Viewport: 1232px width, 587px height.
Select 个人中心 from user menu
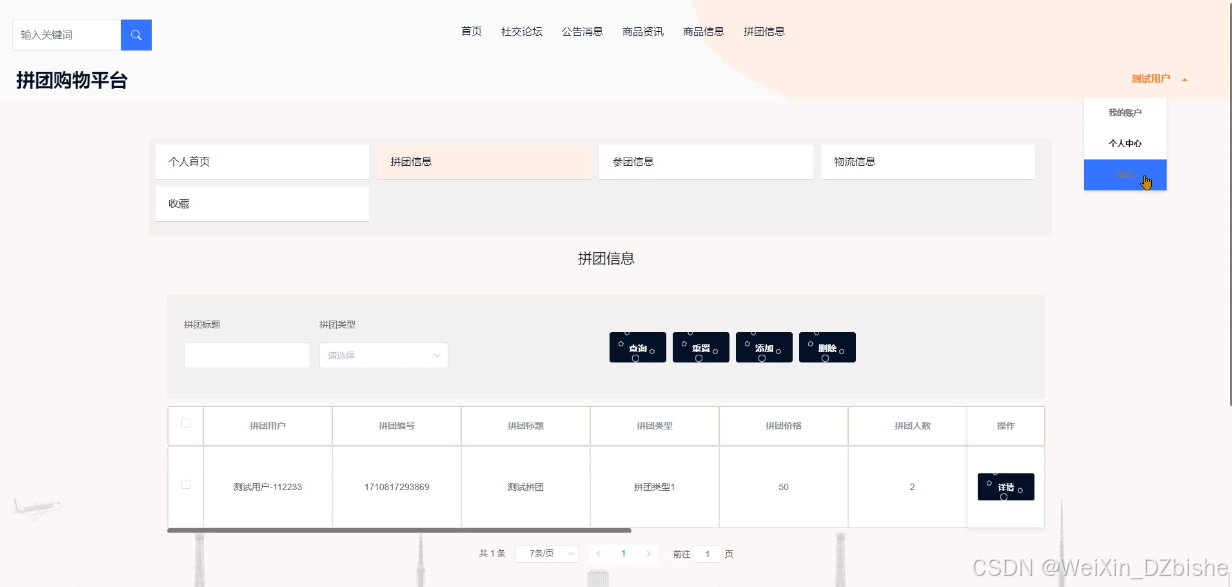[1125, 143]
